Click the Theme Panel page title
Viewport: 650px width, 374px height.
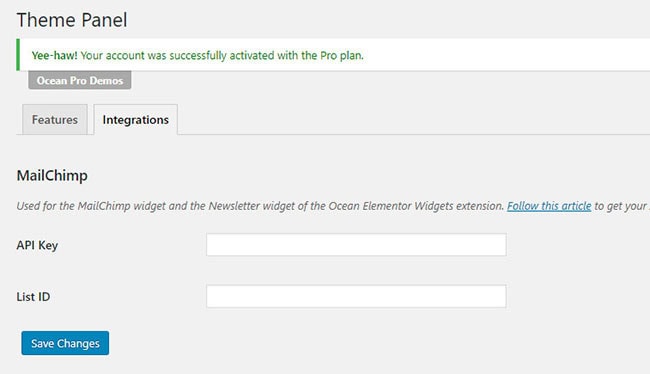(x=72, y=20)
